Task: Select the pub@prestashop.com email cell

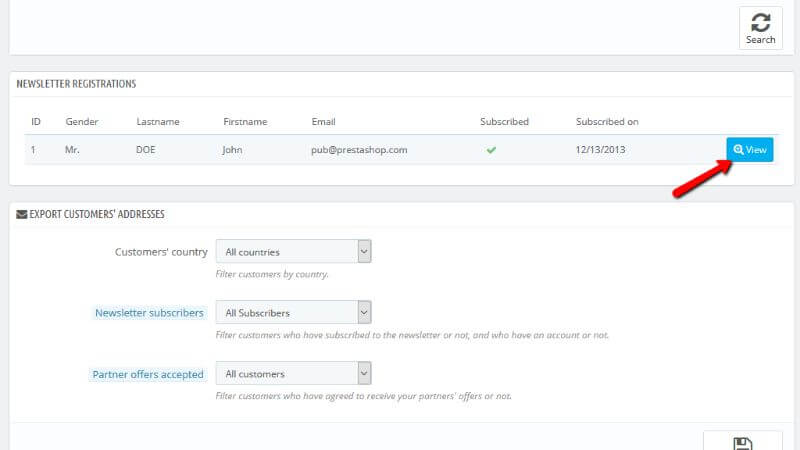Action: [359, 149]
